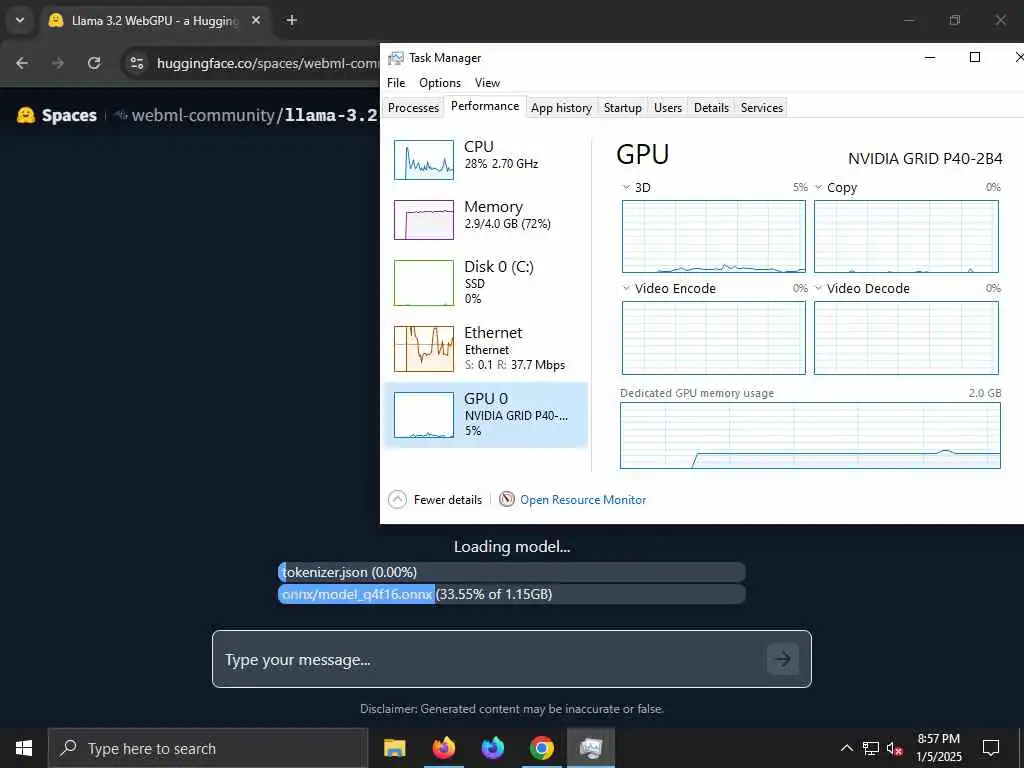Expand the Video Encode engine dropdown

626,288
